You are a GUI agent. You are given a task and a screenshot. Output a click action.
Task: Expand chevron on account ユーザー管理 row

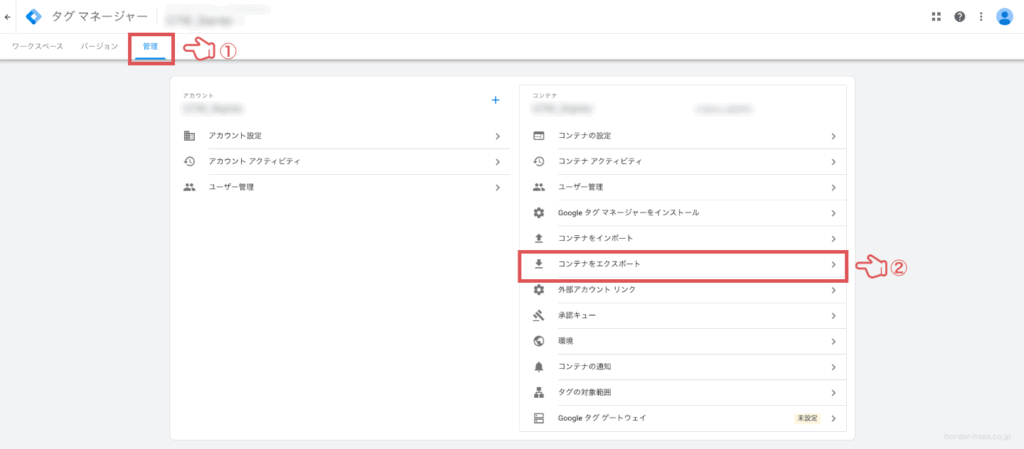click(498, 187)
